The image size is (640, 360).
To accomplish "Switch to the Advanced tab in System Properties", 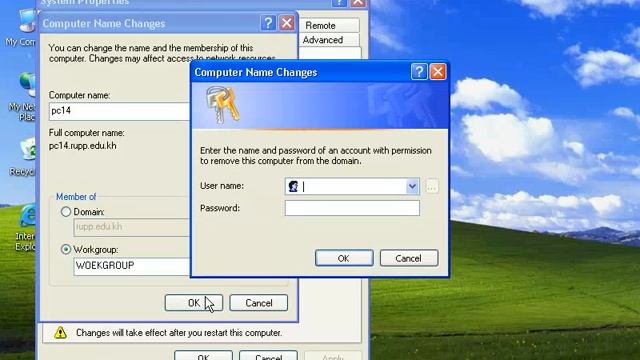I will 329,40.
